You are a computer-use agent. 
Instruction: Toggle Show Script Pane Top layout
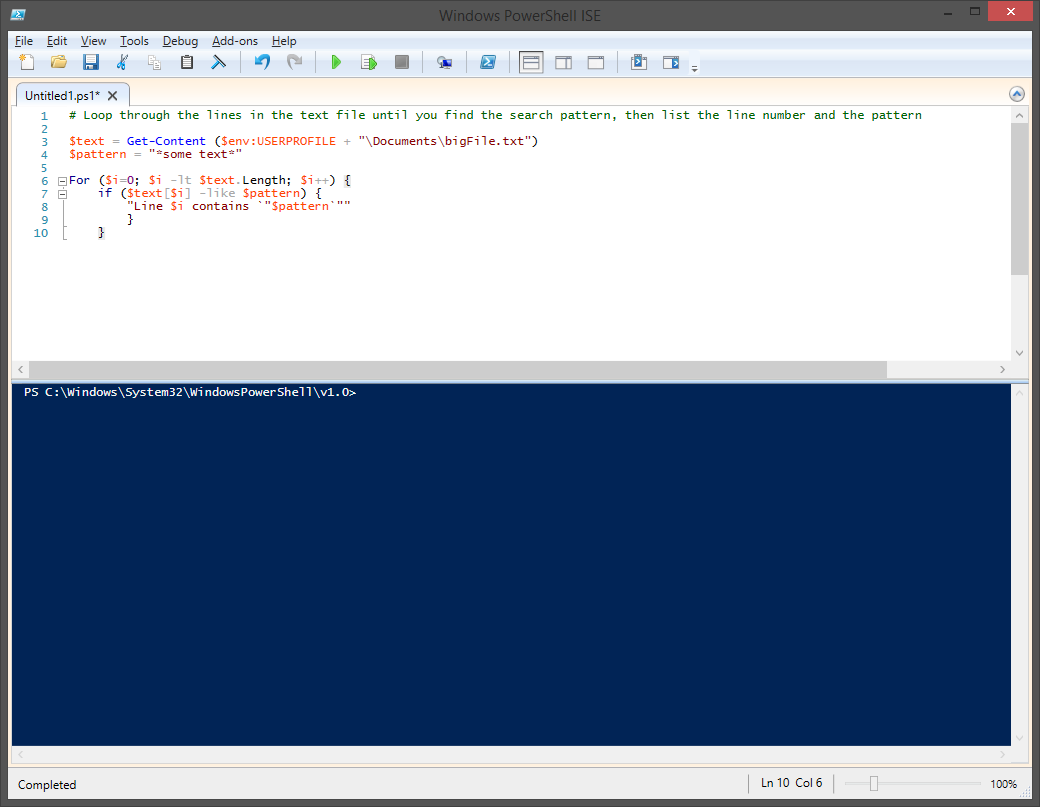coord(531,62)
